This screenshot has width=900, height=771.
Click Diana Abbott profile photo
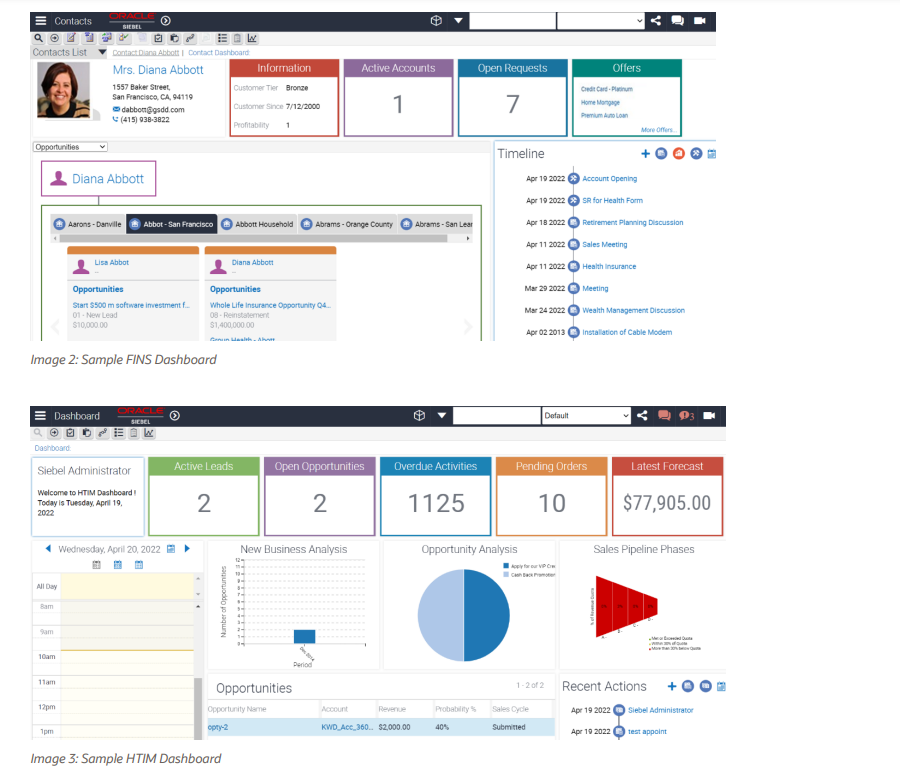point(63,90)
